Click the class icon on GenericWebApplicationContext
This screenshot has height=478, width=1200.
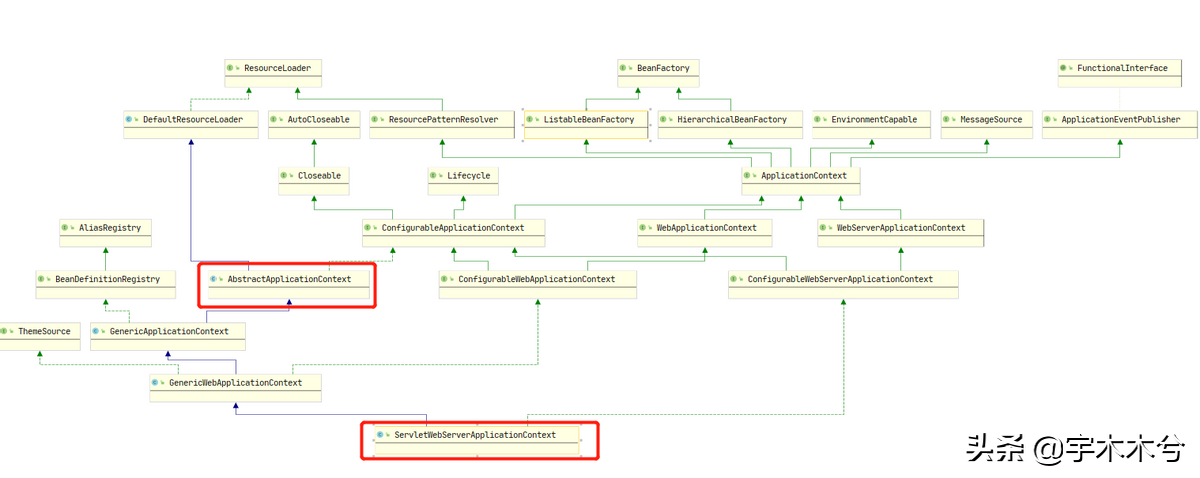158,382
